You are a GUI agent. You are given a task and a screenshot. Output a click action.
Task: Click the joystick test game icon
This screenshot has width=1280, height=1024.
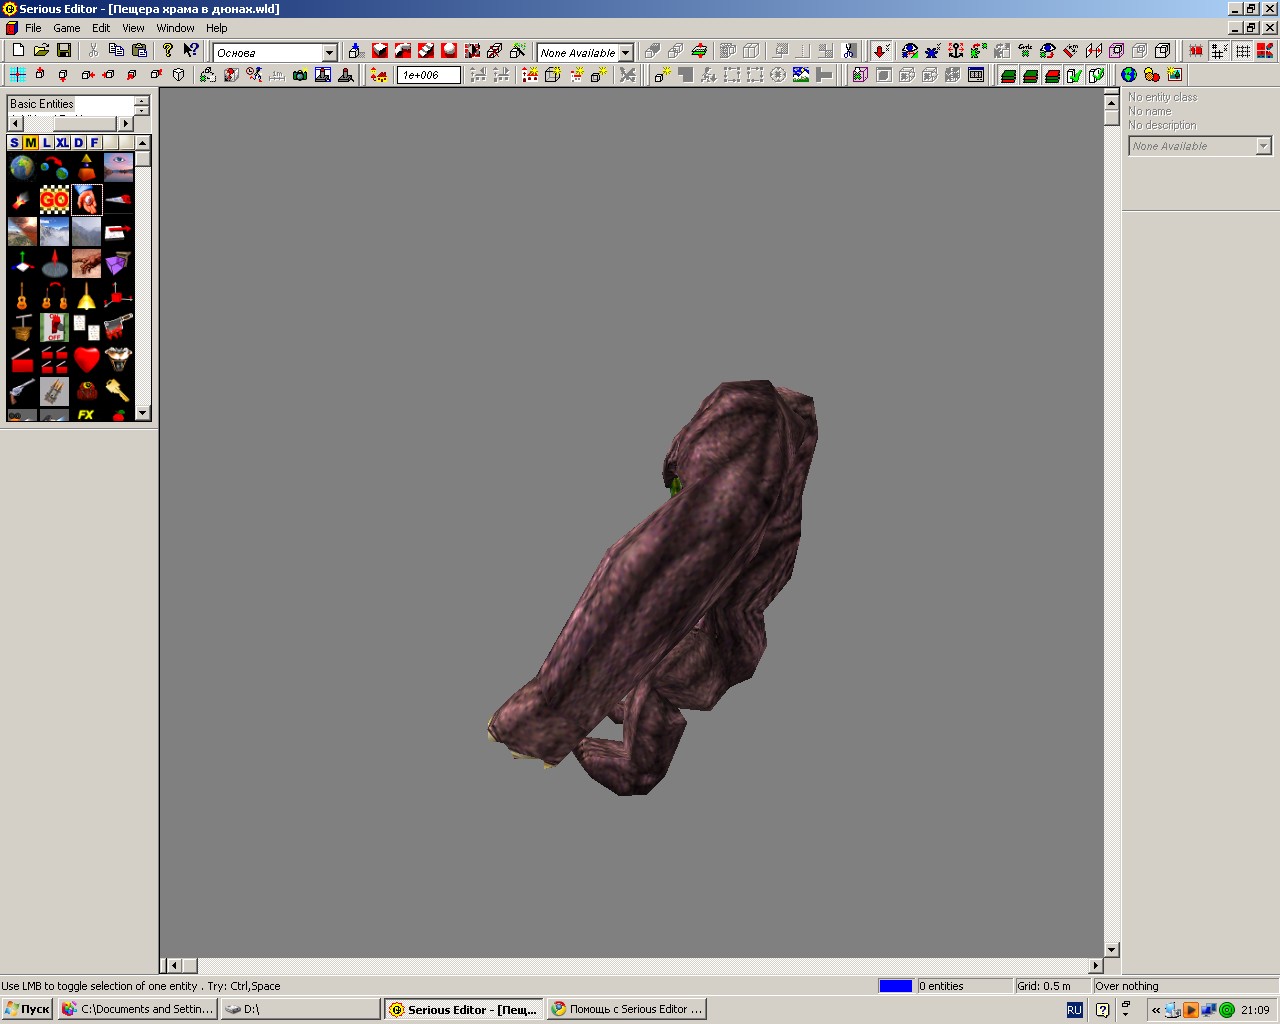pyautogui.click(x=346, y=74)
